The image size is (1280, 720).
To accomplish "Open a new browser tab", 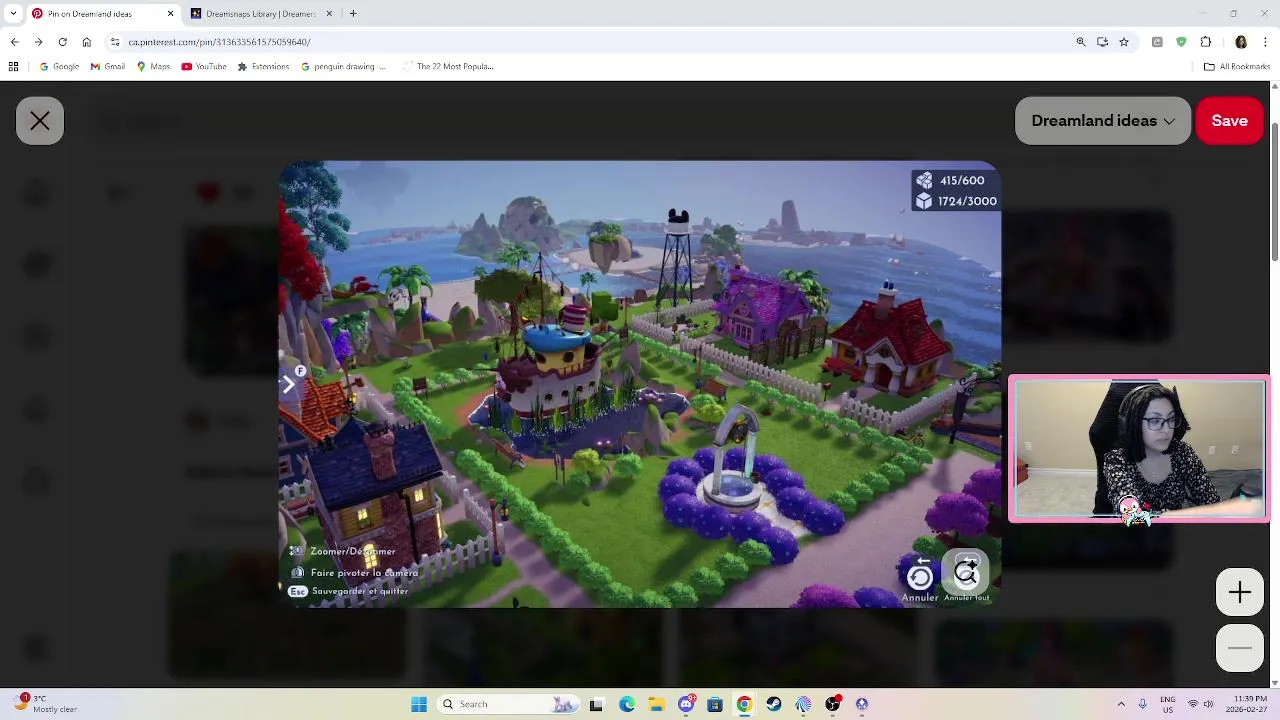I will [x=353, y=14].
